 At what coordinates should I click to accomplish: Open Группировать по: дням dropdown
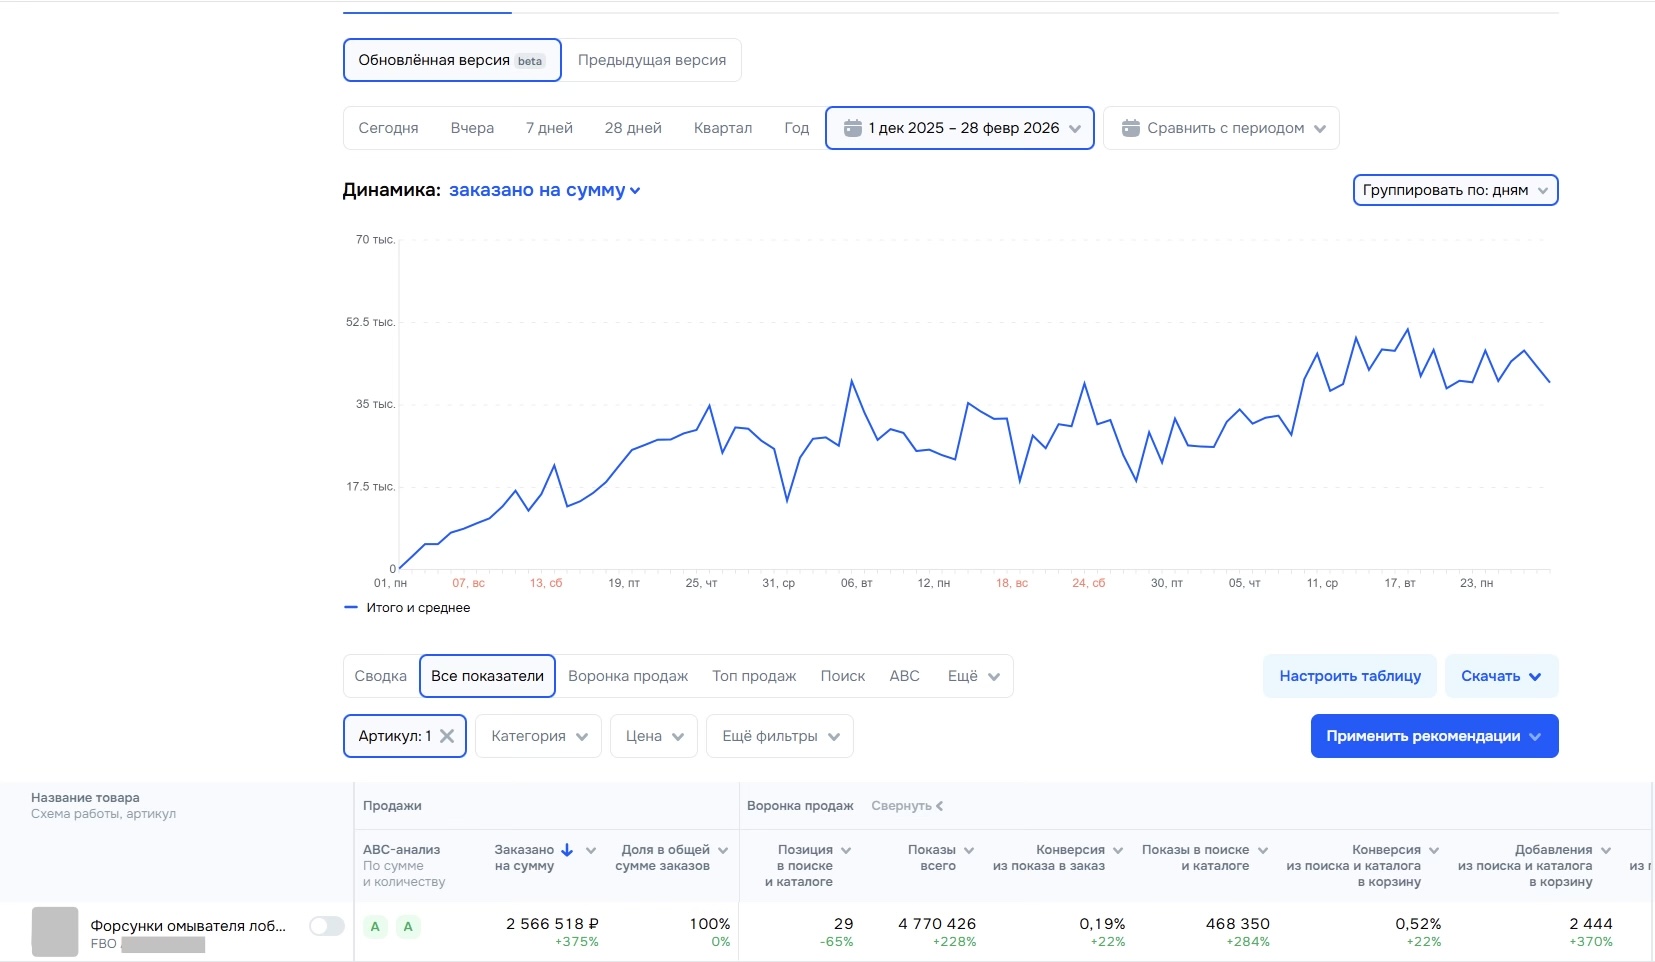pos(1455,190)
